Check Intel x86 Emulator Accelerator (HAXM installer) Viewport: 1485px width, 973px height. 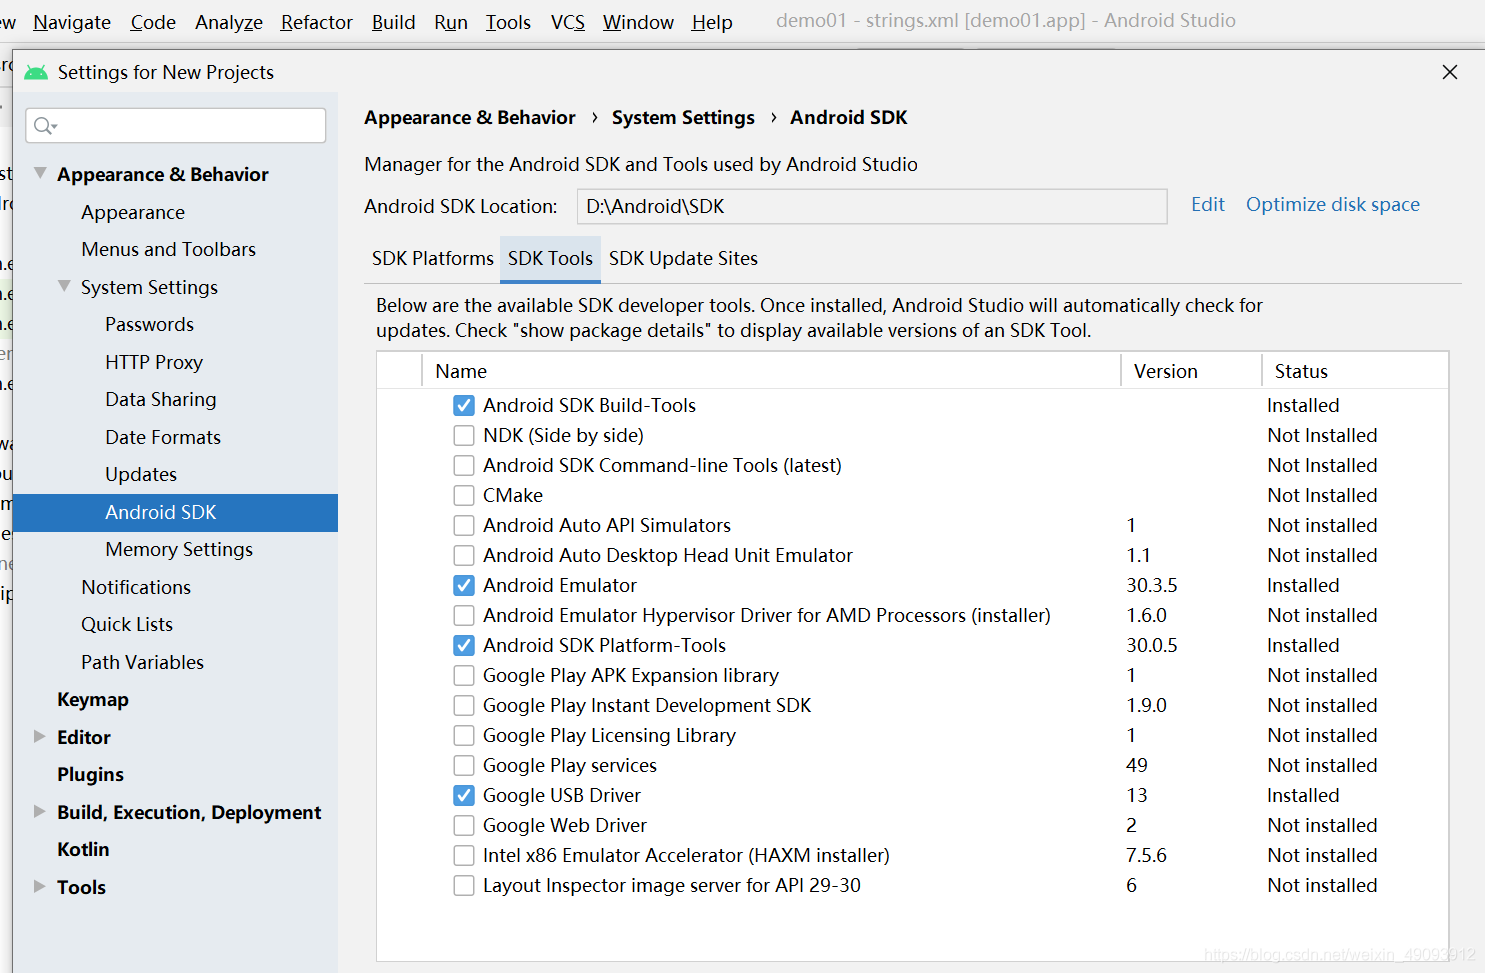(x=464, y=855)
